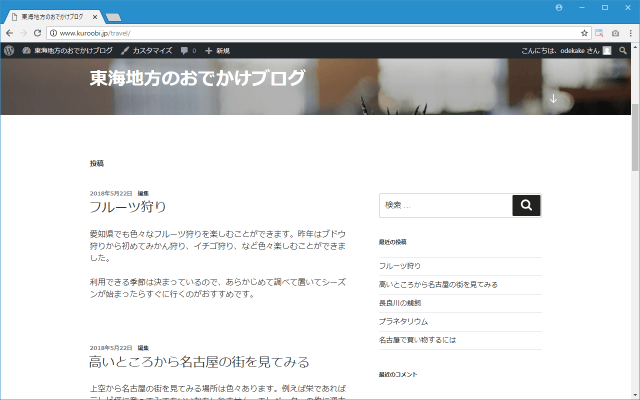This screenshot has width=640, height=400.
Task: Click the 検索 search input field
Action: (x=446, y=205)
